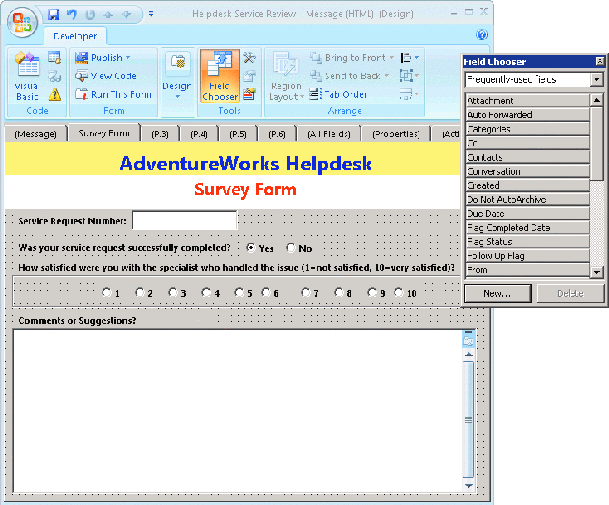Screen dimensions: 609x505
Task: Open the Frequently-used fields dropdown
Action: (x=597, y=80)
